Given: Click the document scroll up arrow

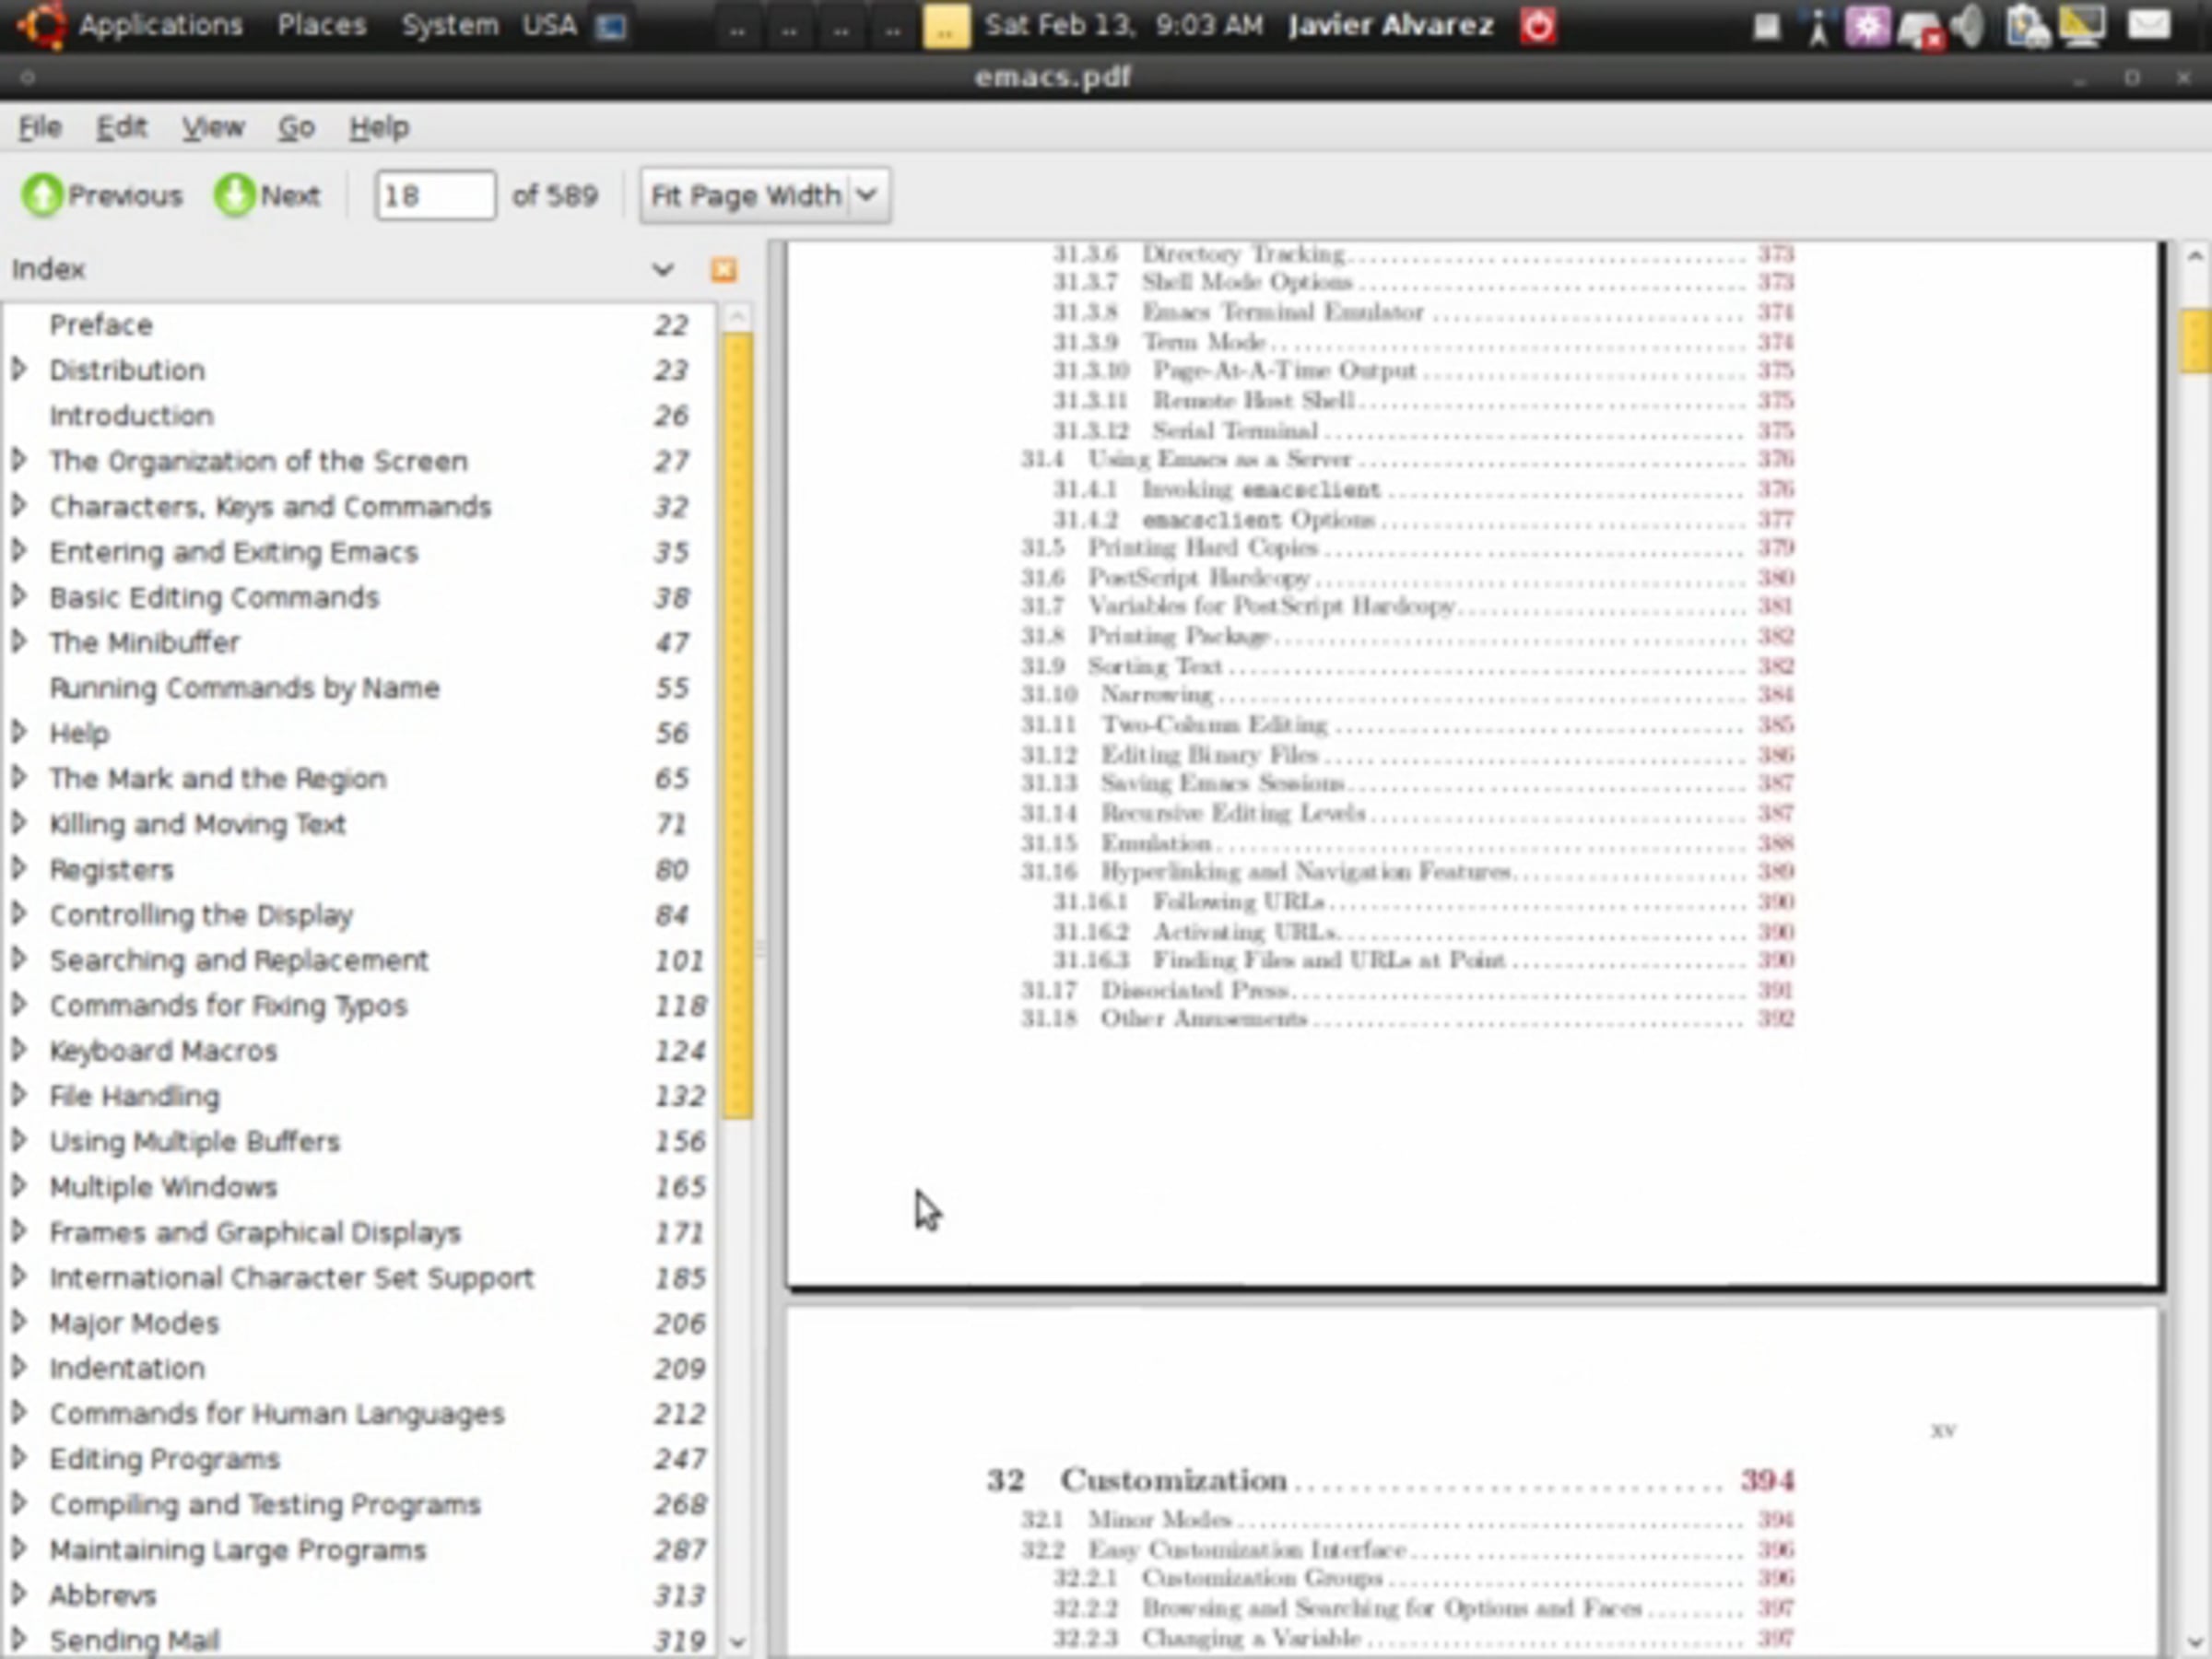Looking at the screenshot, I should [x=2195, y=256].
